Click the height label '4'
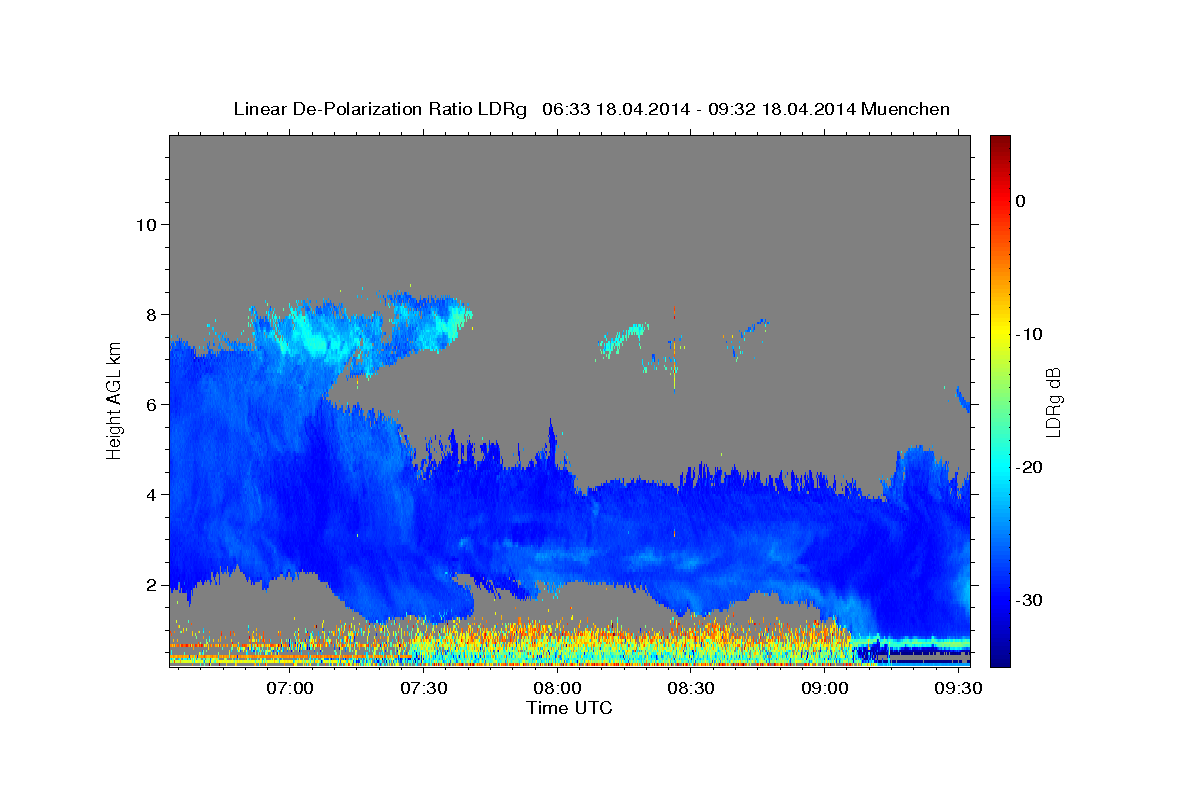 (x=149, y=495)
